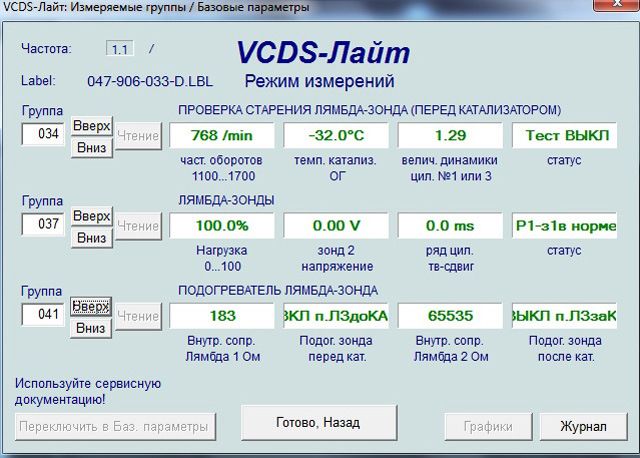Click Чтение button for group 034
The width and height of the screenshot is (640, 458).
point(136,135)
